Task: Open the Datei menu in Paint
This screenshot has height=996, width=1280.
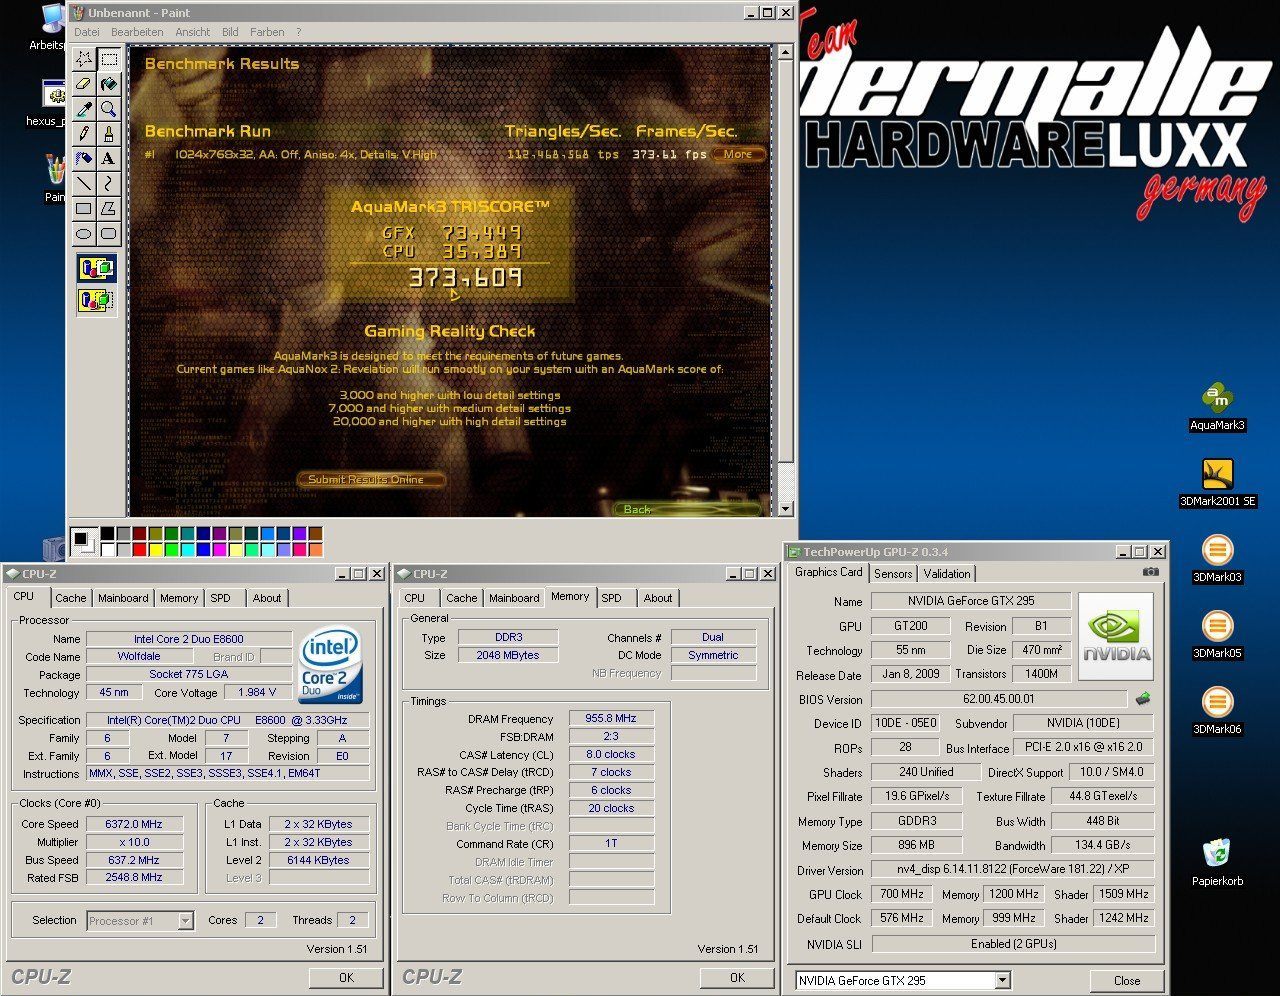Action: (x=87, y=32)
